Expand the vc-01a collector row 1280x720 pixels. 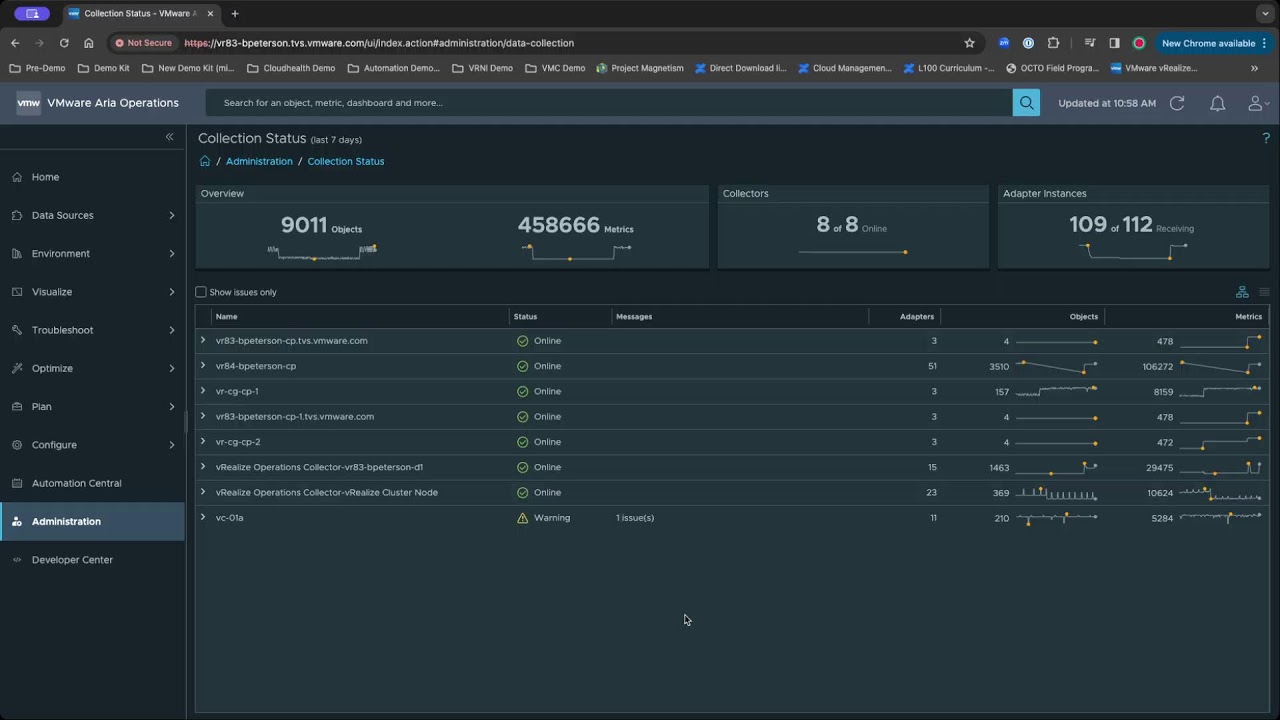[203, 518]
